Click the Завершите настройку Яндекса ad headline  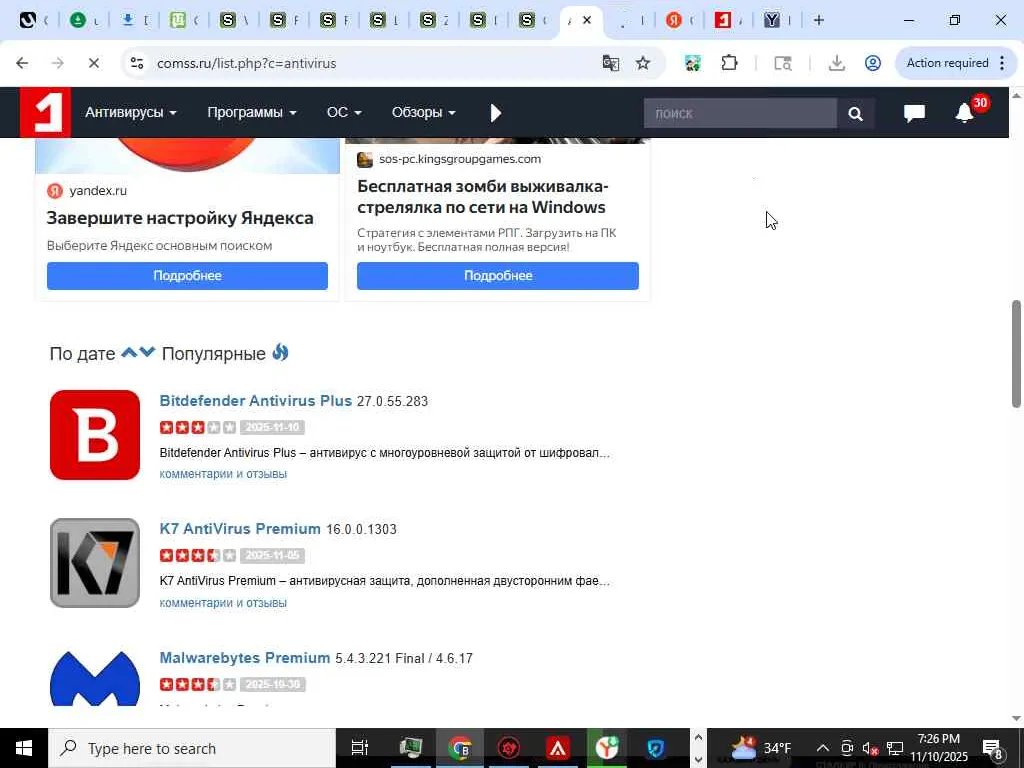click(x=180, y=217)
